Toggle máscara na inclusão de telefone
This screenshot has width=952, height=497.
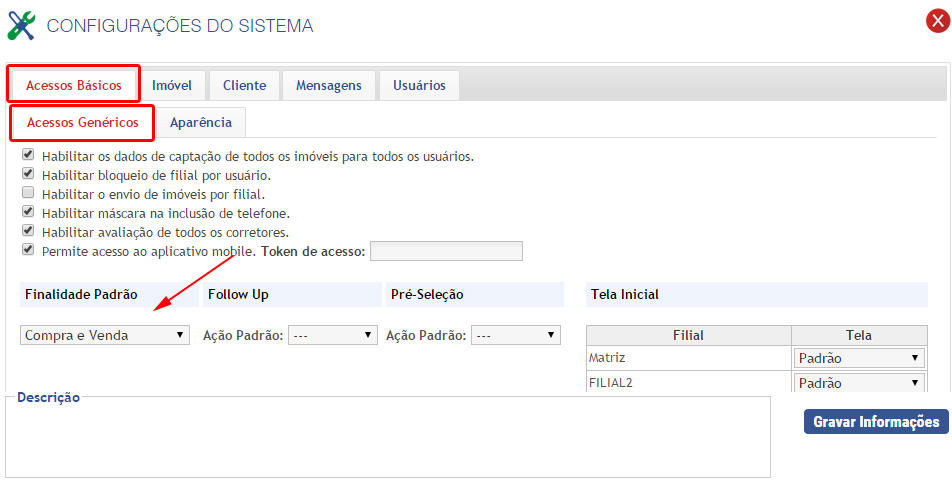coord(28,212)
